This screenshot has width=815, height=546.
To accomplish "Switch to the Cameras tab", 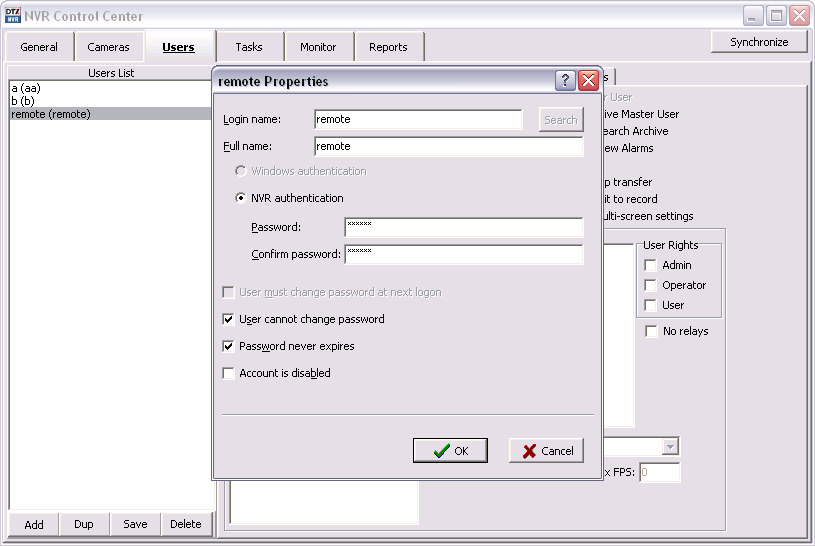I will pyautogui.click(x=108, y=47).
